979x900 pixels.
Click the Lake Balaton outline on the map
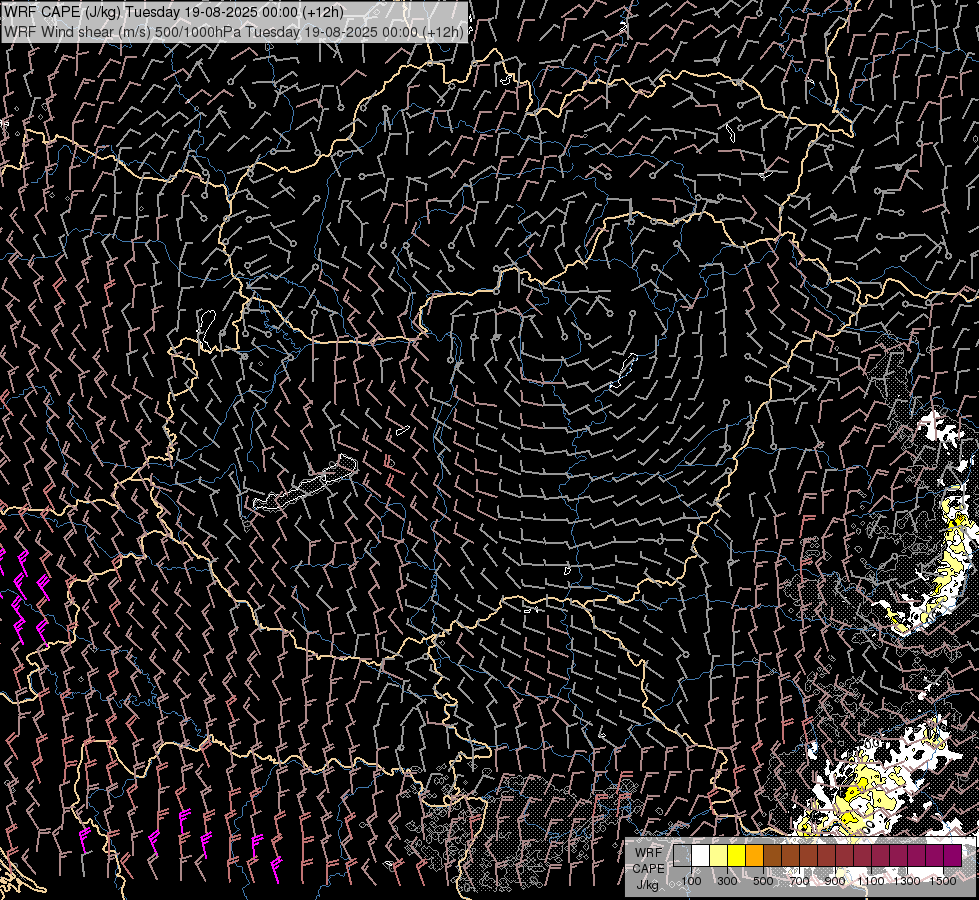(305, 483)
